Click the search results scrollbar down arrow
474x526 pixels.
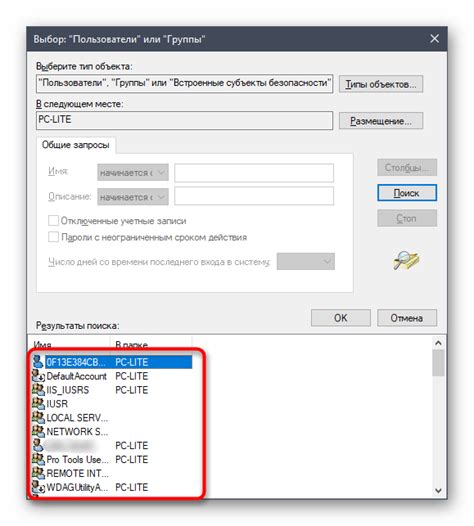click(438, 490)
